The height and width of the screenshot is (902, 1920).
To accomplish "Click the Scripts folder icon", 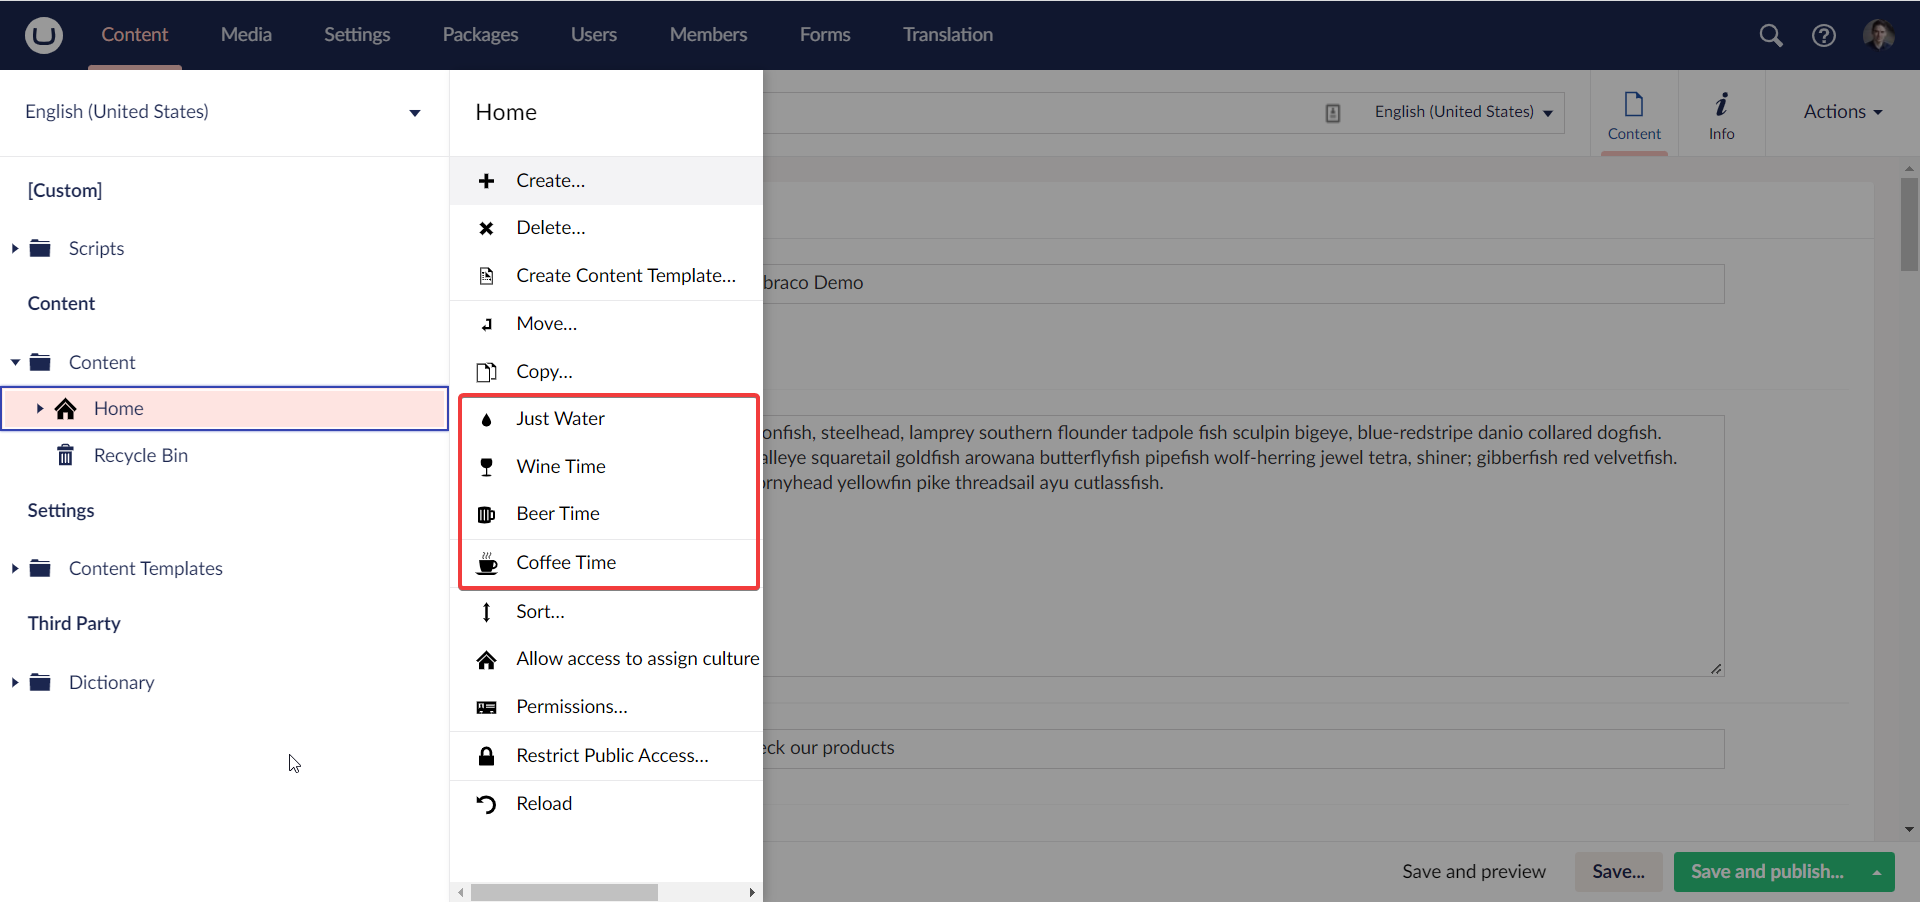I will coord(40,248).
